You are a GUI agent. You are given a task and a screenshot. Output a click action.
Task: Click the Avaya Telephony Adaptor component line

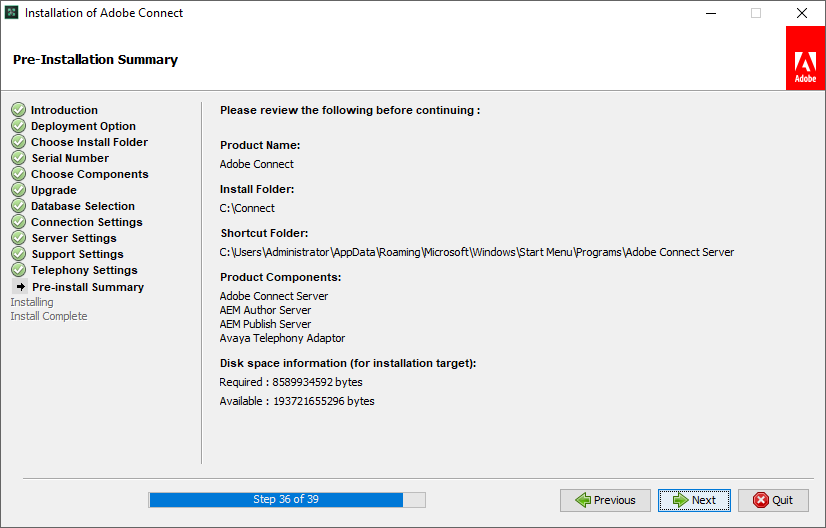coord(282,338)
